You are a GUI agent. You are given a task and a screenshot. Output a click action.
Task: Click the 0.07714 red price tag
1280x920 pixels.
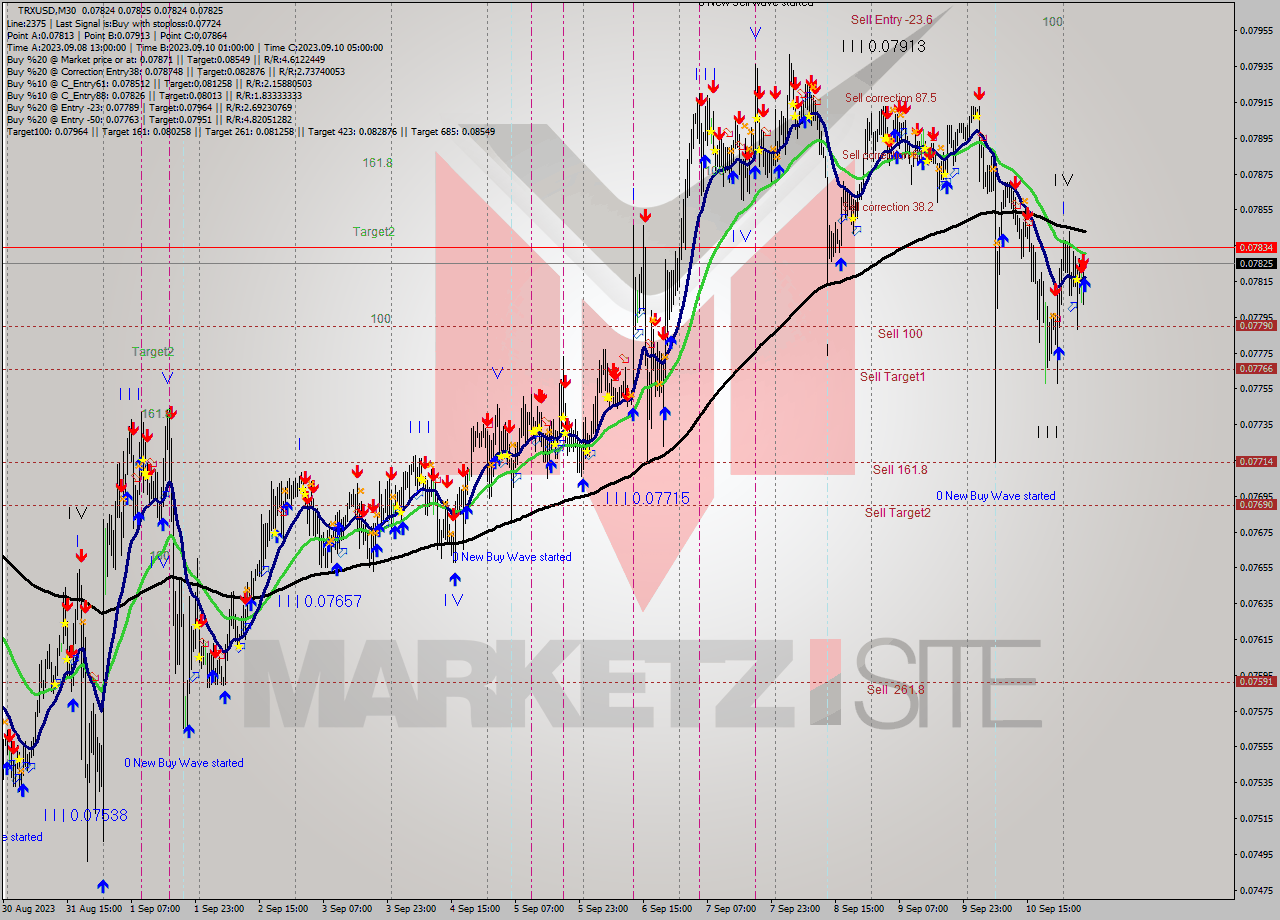[1256, 461]
